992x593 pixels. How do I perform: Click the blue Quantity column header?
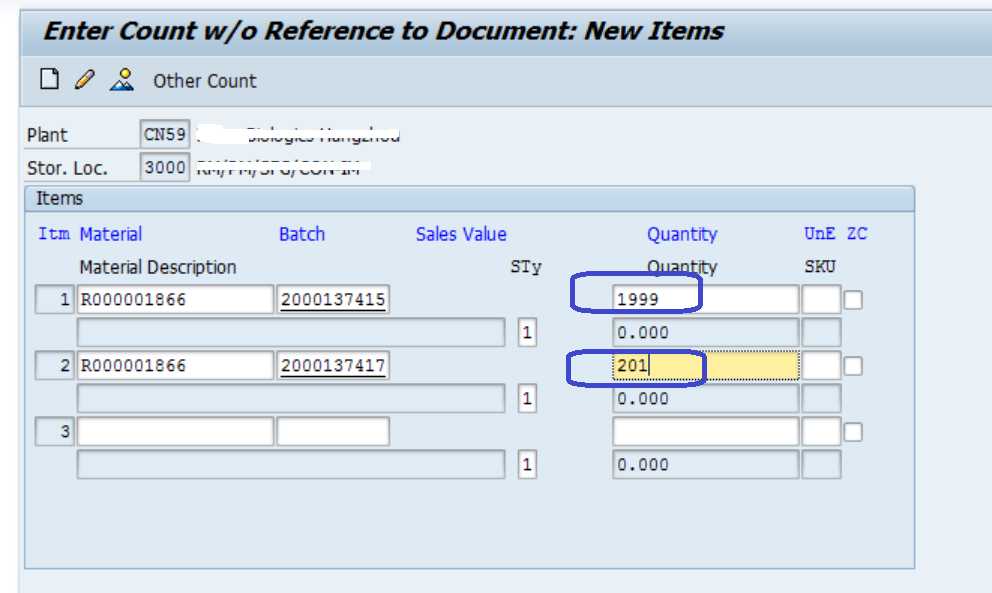(x=682, y=234)
